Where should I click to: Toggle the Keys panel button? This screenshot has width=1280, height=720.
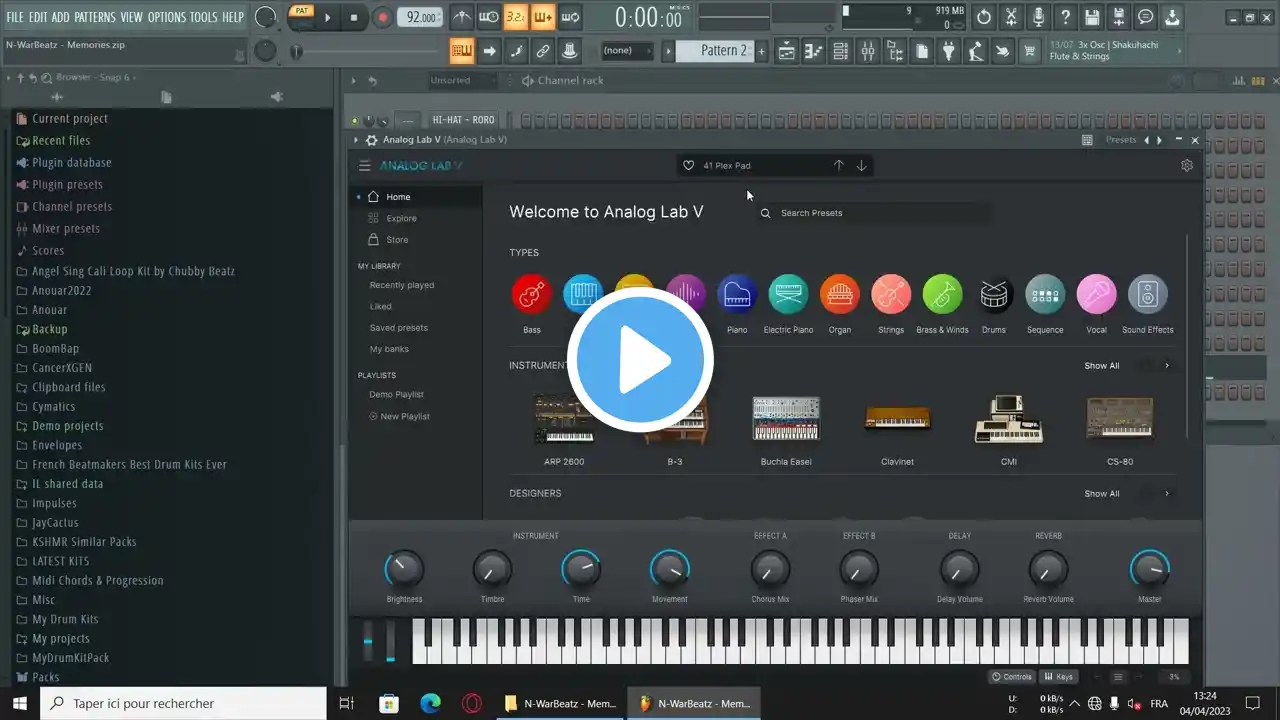(x=1058, y=677)
